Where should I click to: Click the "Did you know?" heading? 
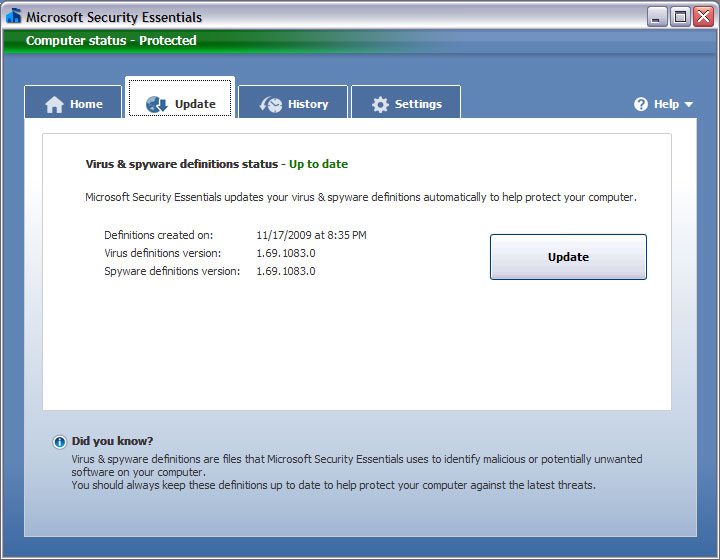tap(112, 441)
